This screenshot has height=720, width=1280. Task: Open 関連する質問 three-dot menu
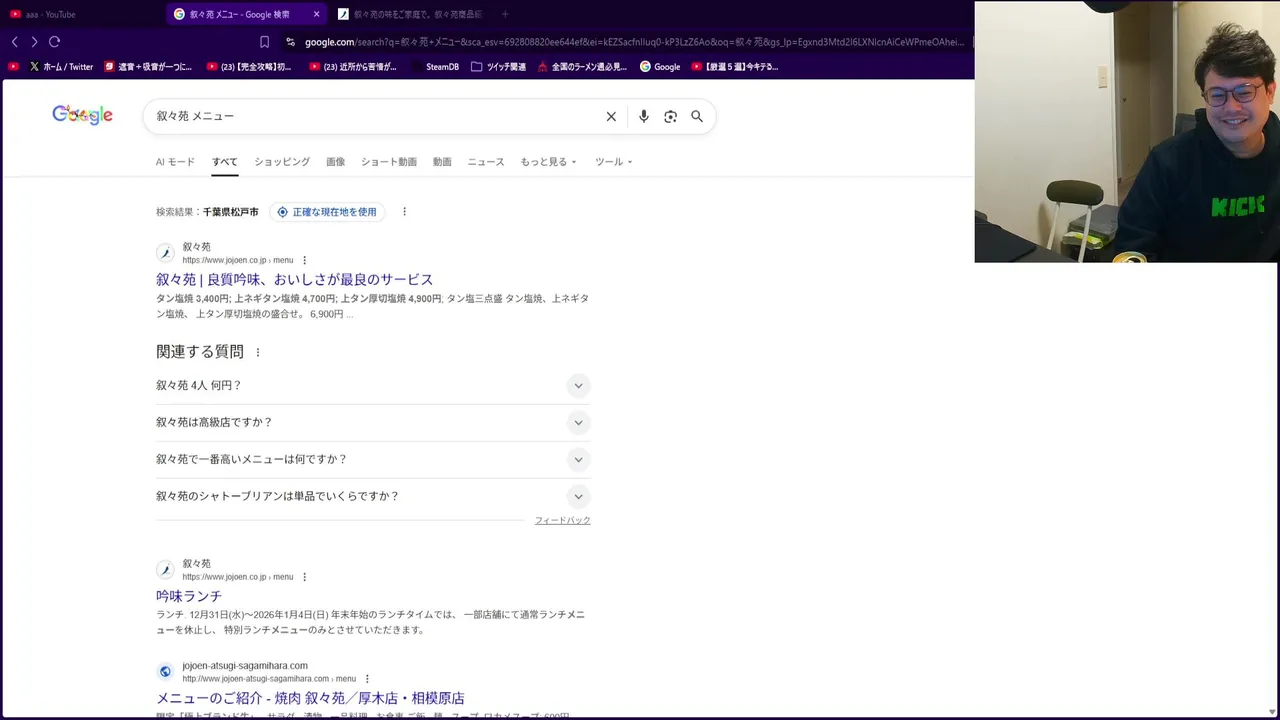258,353
